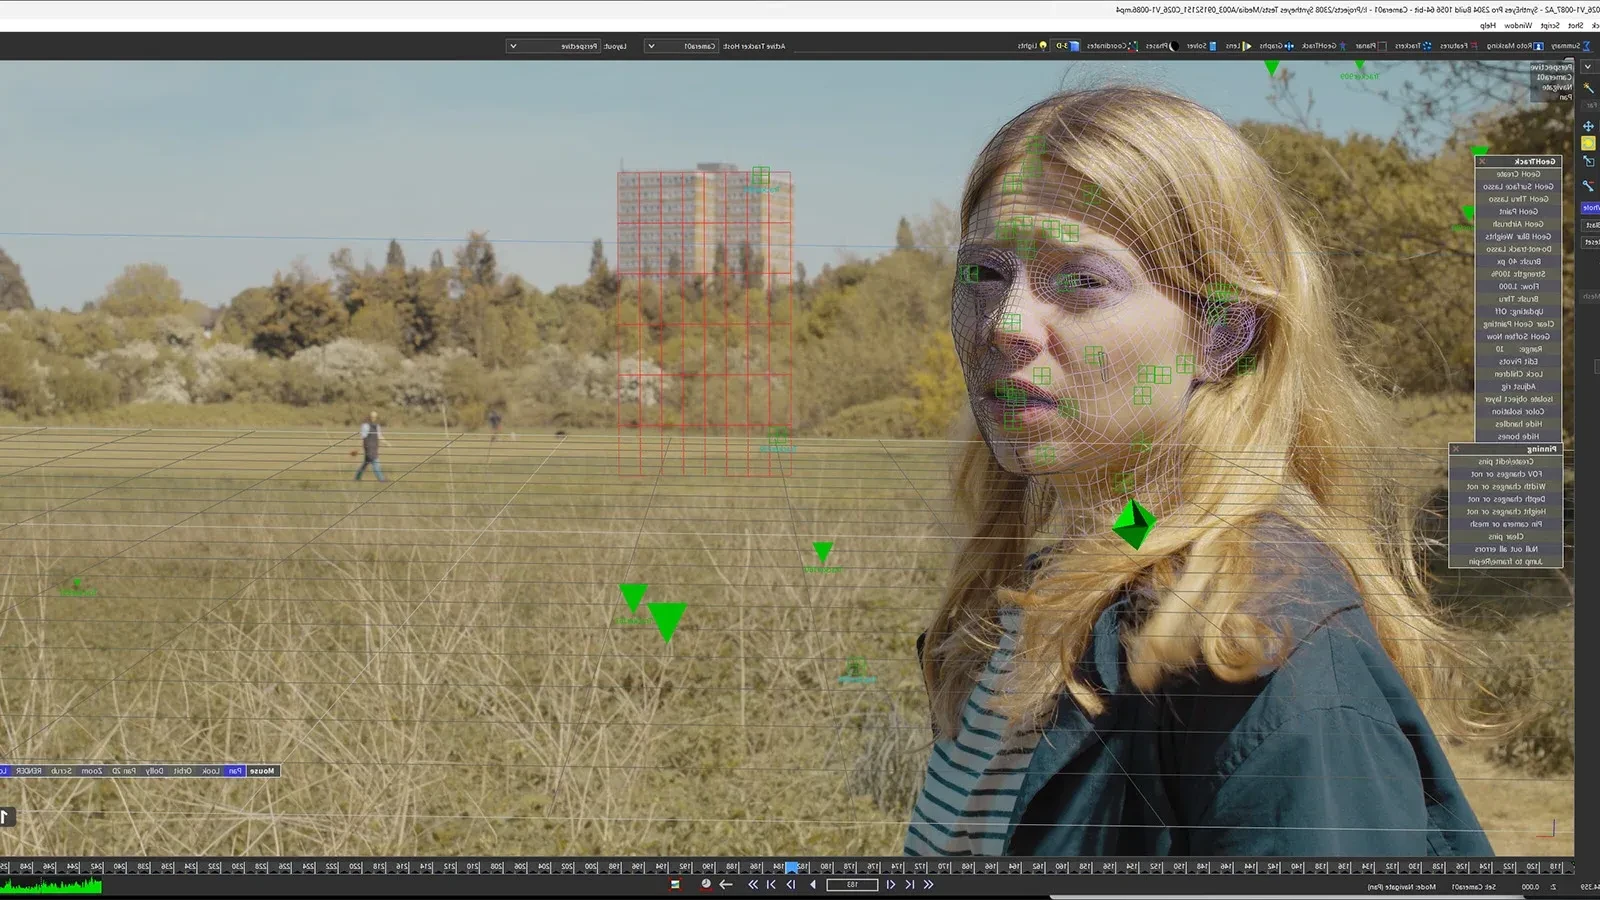1600x900 pixels.
Task: Open the Summary room tab
Action: point(1570,46)
